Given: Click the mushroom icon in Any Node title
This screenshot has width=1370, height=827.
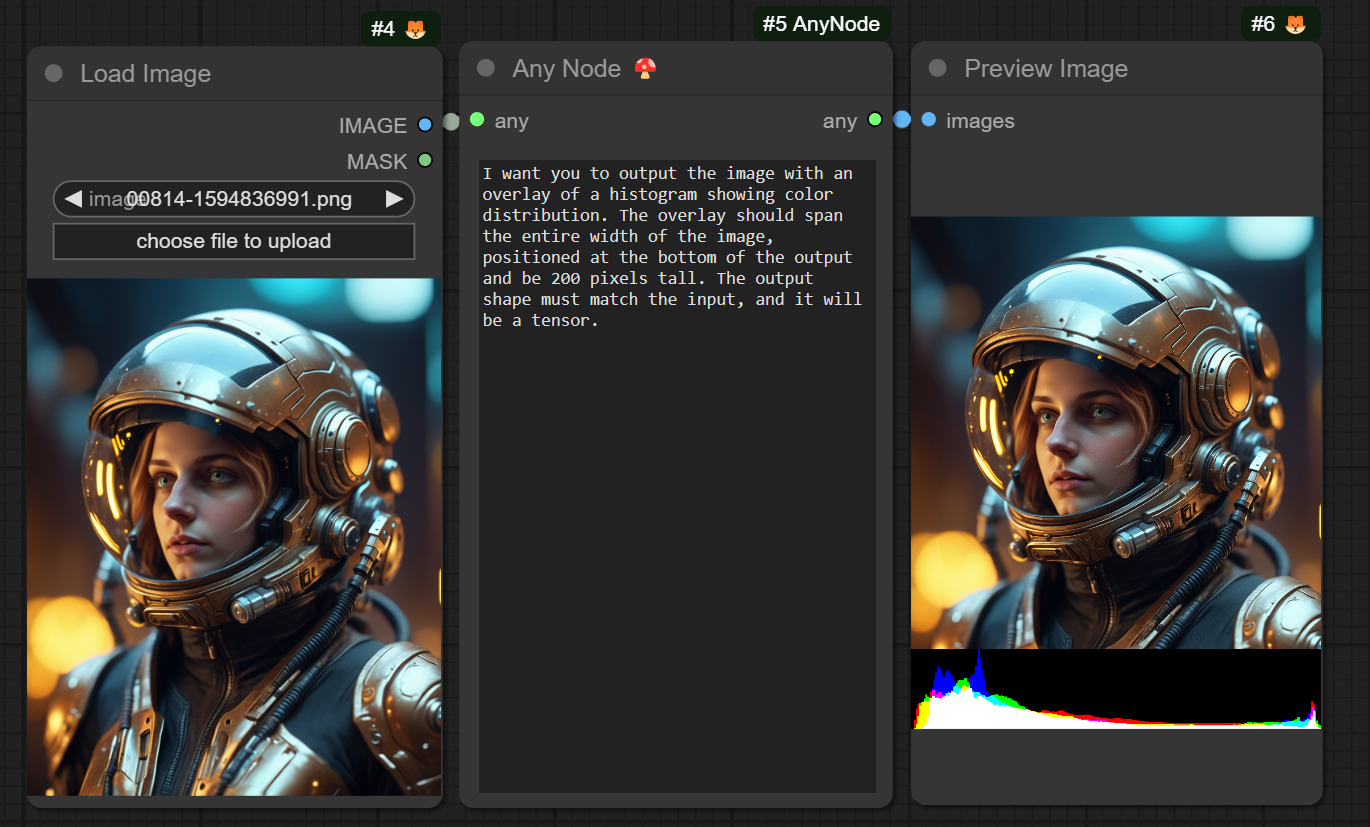Looking at the screenshot, I should coord(646,69).
